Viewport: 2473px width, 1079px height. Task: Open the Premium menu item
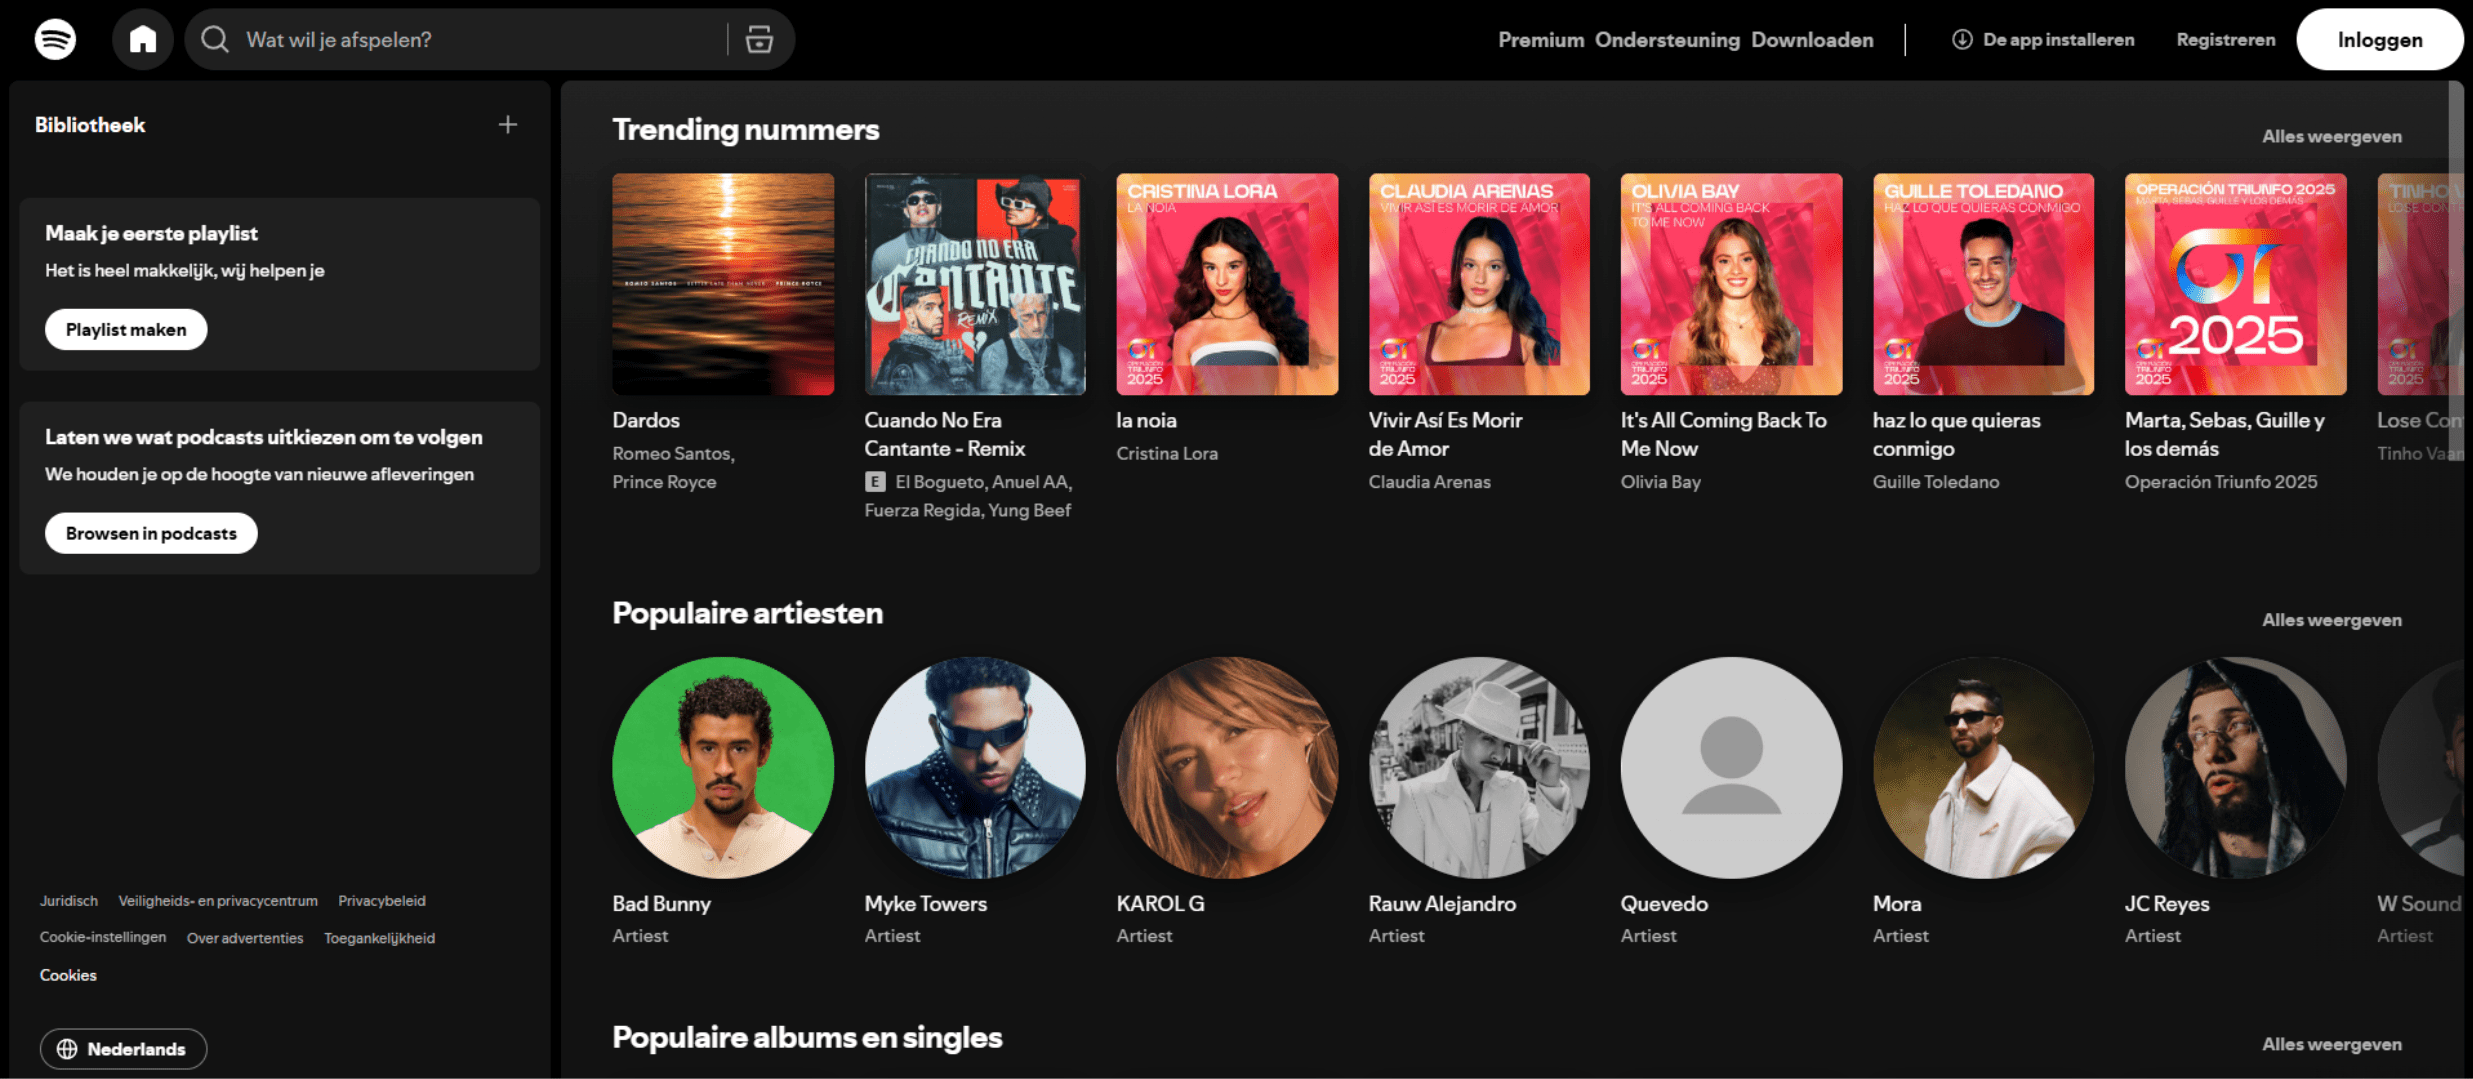(x=1540, y=40)
